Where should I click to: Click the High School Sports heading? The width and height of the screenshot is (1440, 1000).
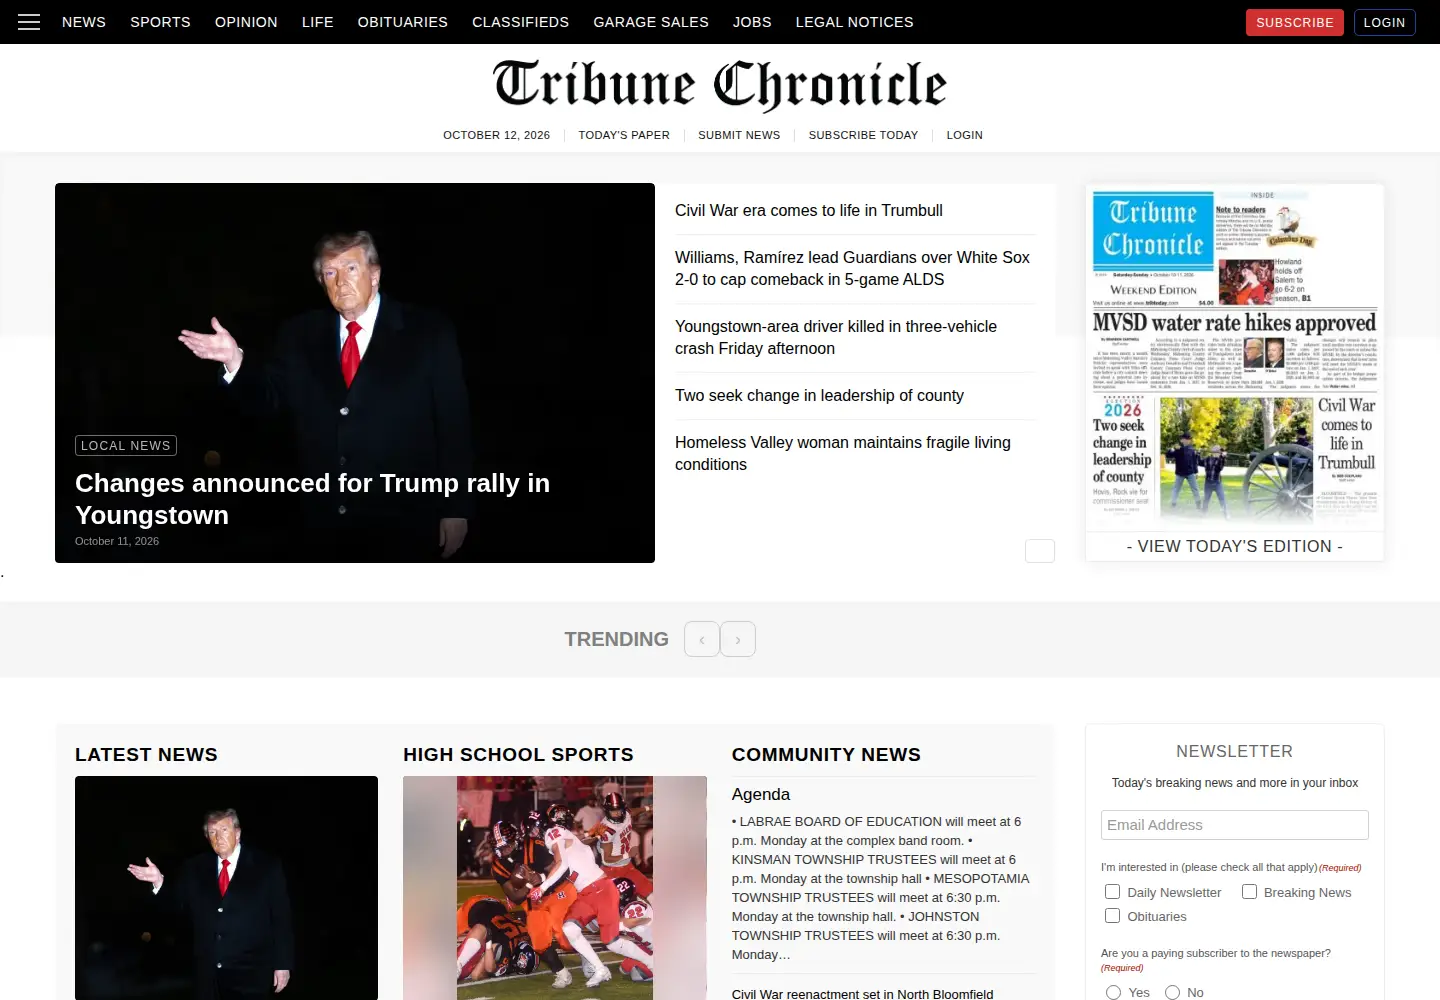(518, 755)
